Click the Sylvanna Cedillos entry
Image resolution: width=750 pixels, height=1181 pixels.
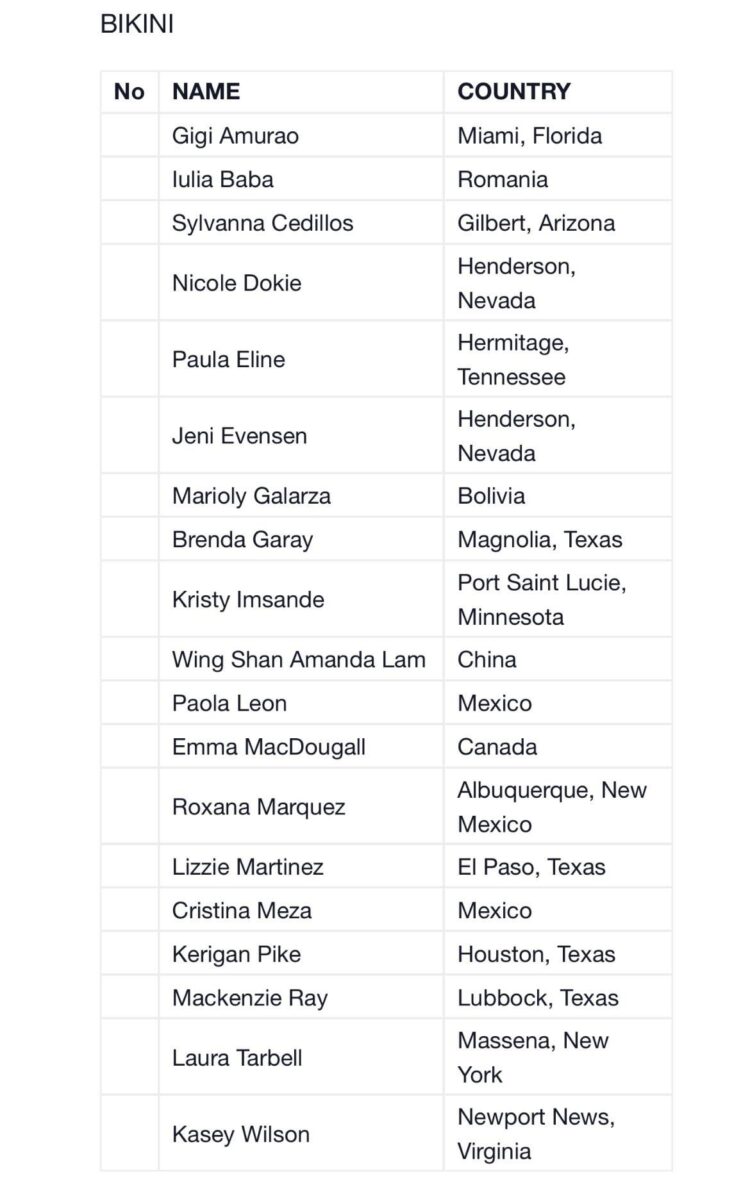[x=262, y=223]
